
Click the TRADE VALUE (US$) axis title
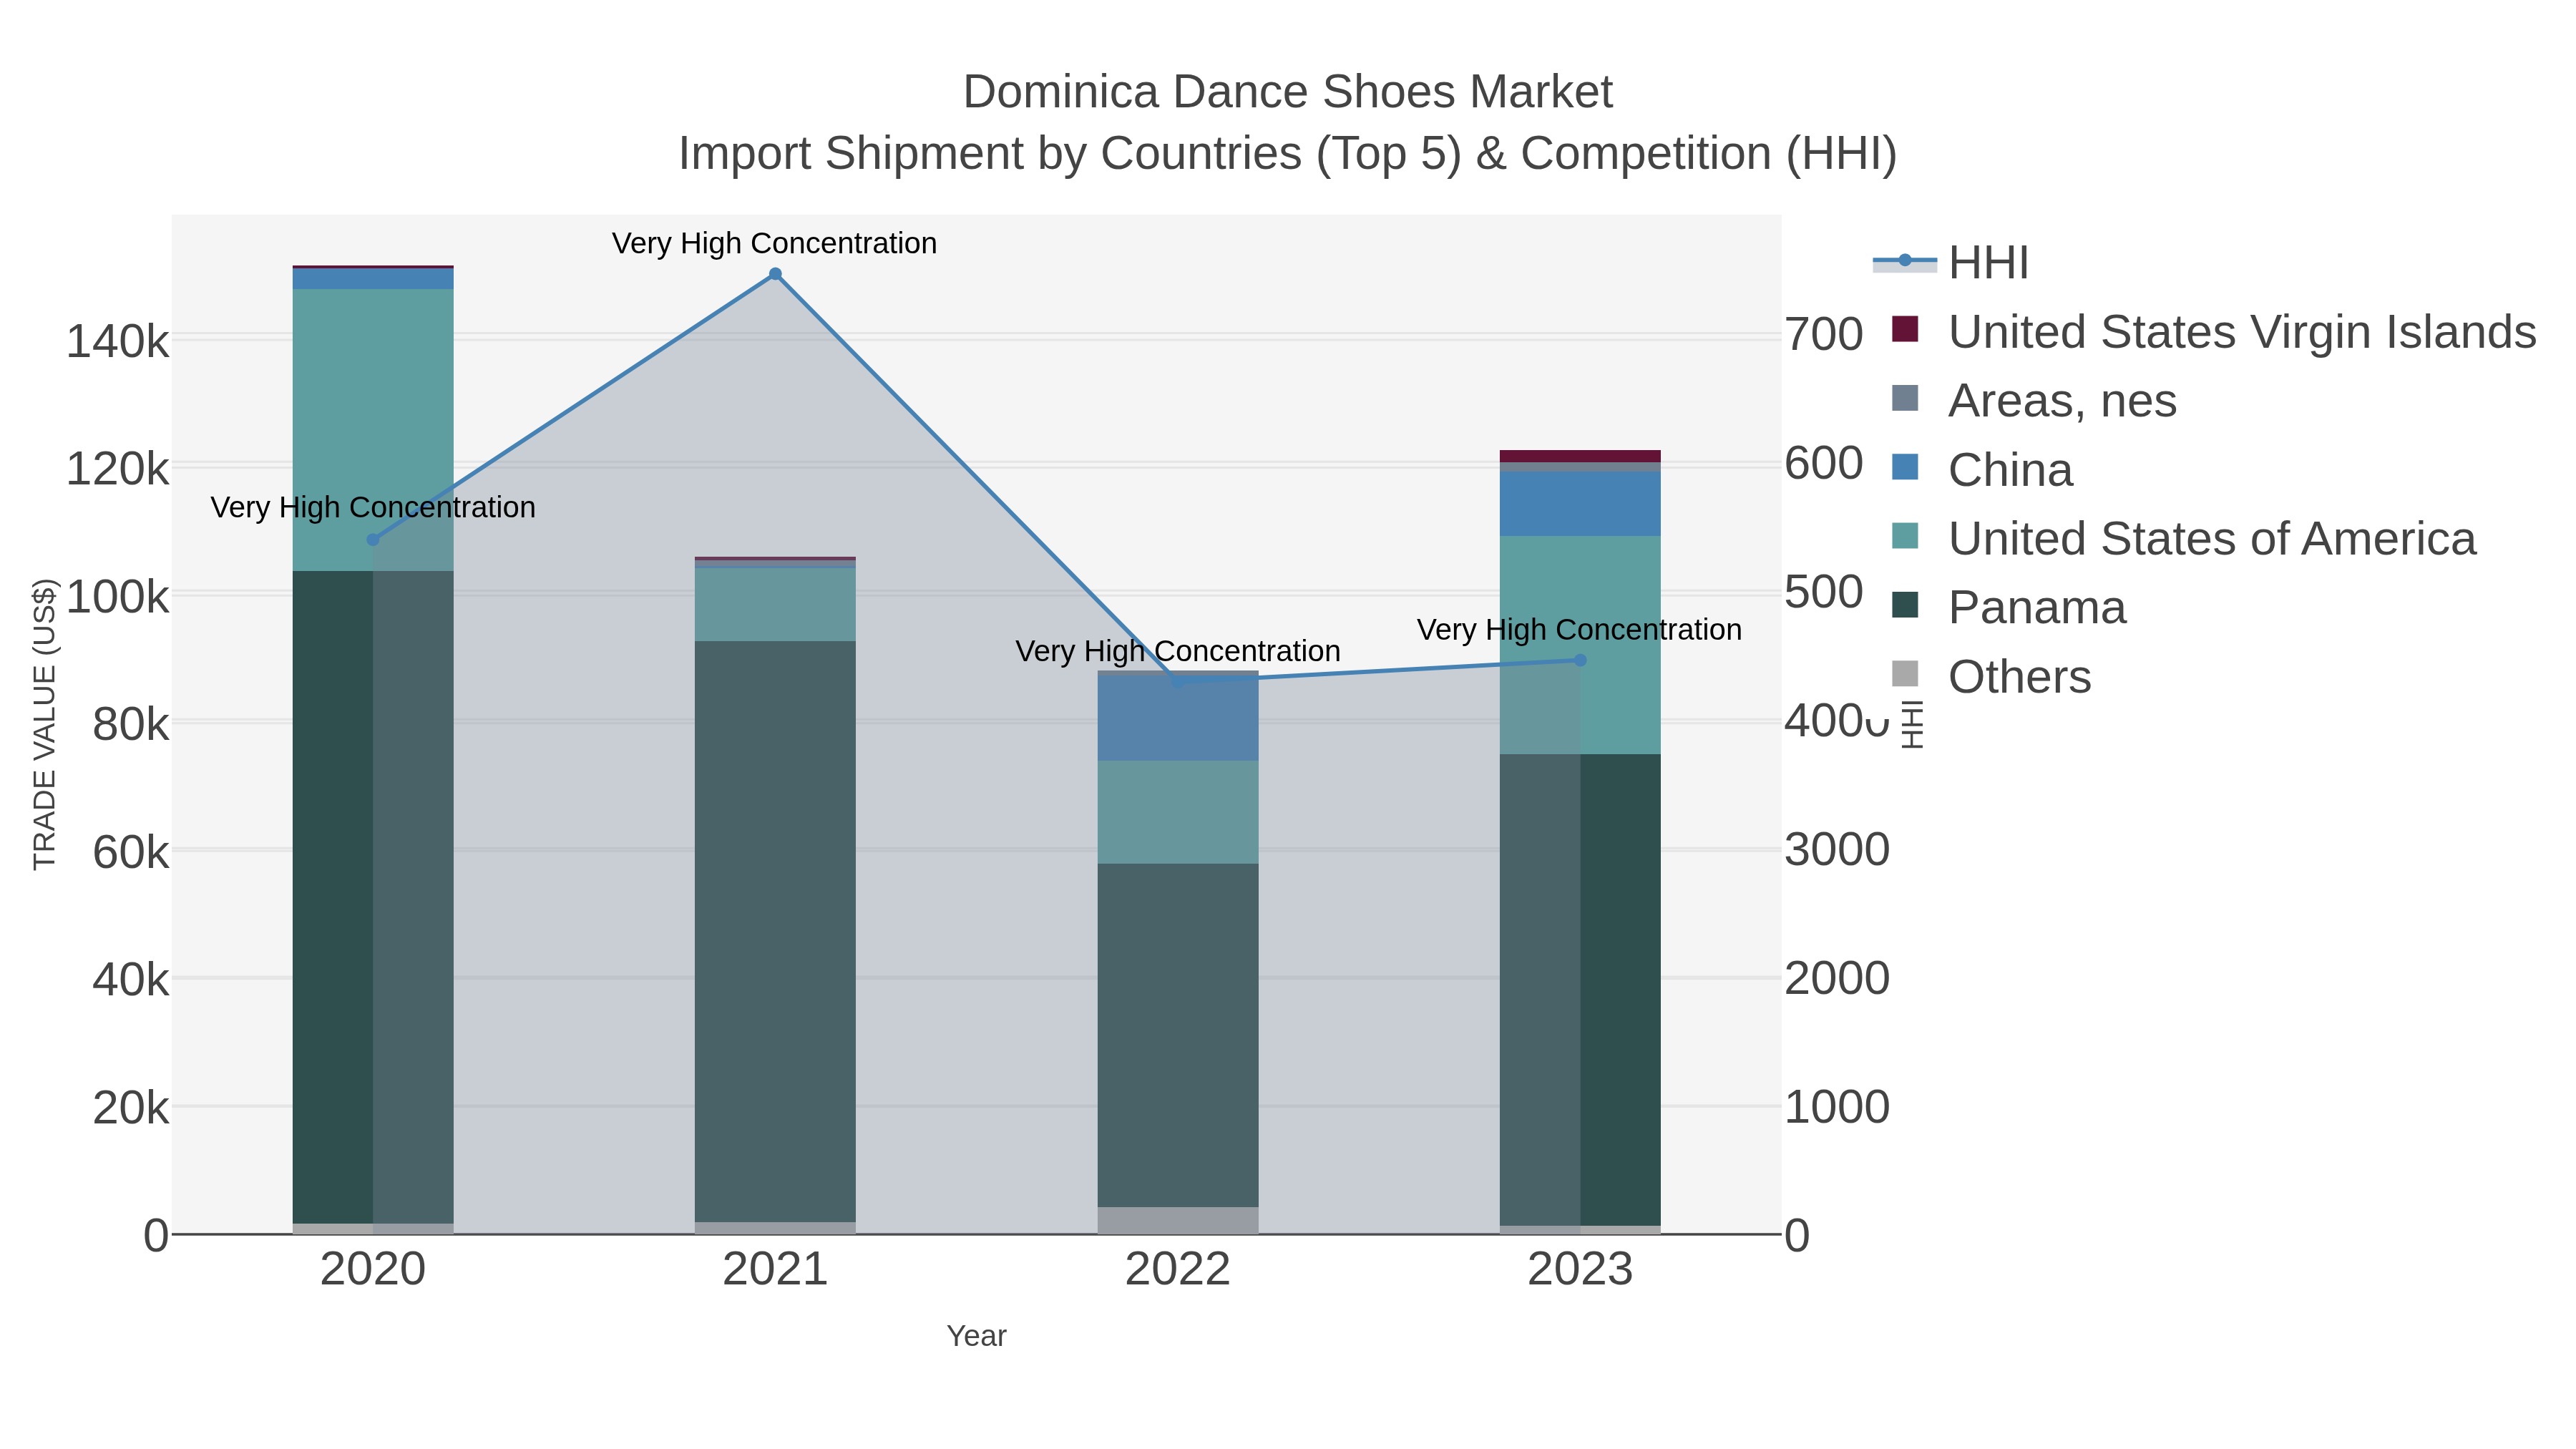(x=45, y=724)
